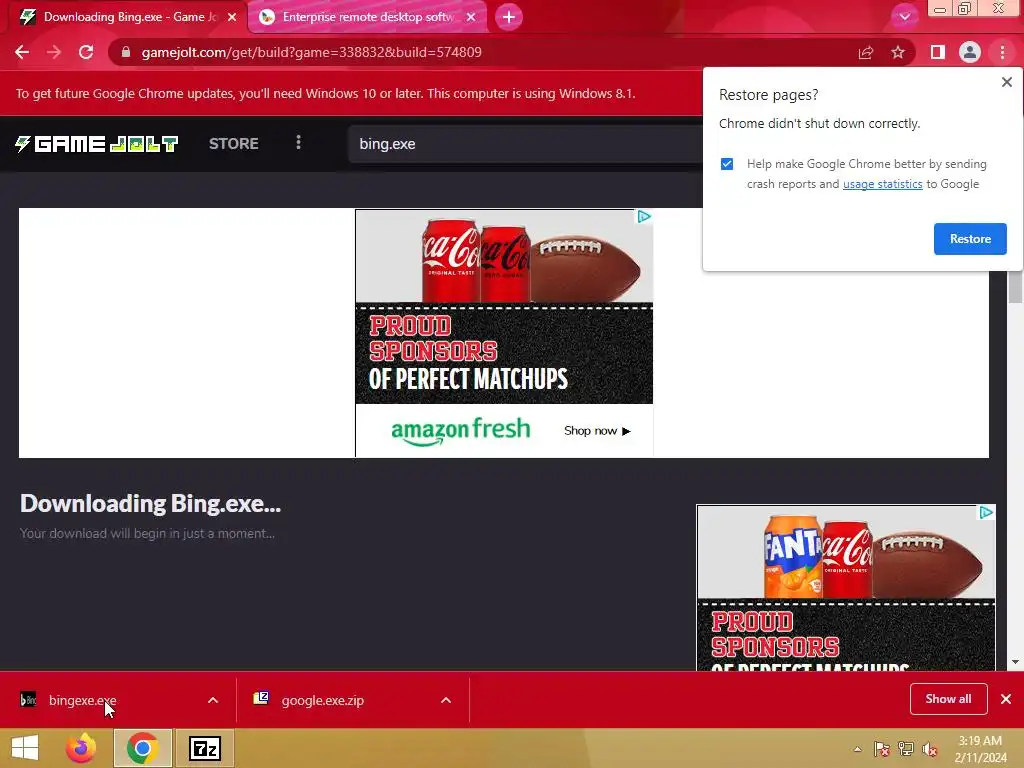Open 7-Zip from the taskbar
The image size is (1024, 768).
204,748
